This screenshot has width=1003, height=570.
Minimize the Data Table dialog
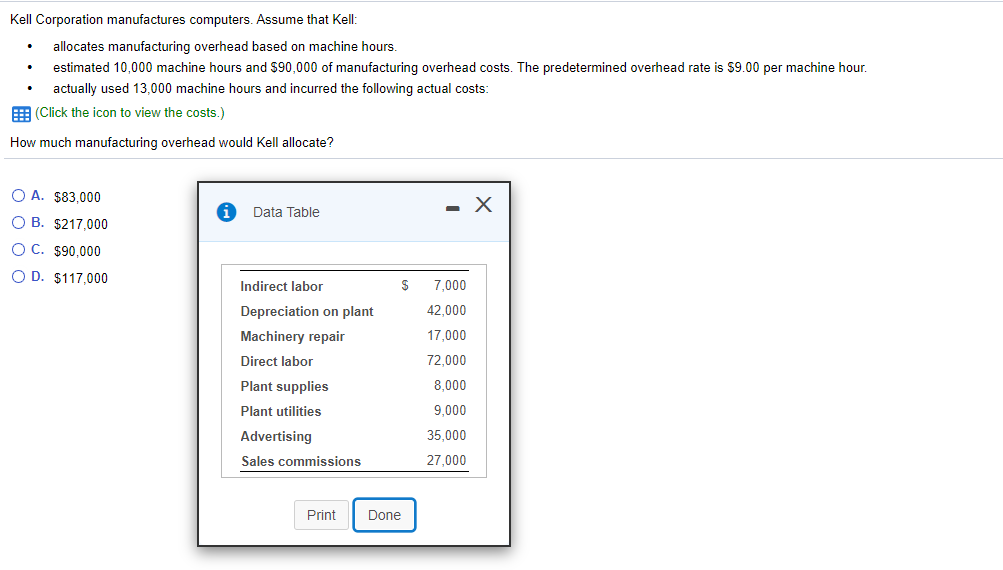point(453,209)
